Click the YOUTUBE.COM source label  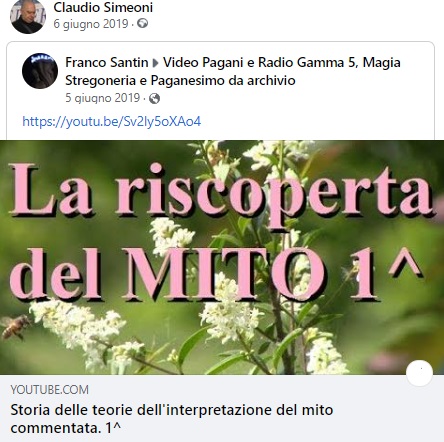(49, 389)
